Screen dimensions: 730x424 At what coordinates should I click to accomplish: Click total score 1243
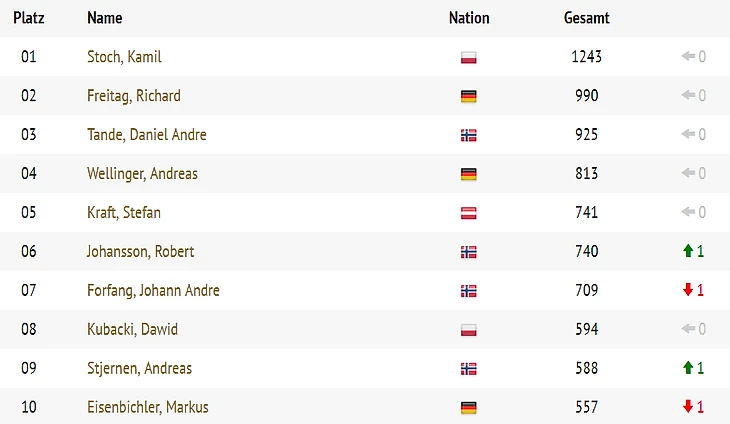pyautogui.click(x=586, y=57)
